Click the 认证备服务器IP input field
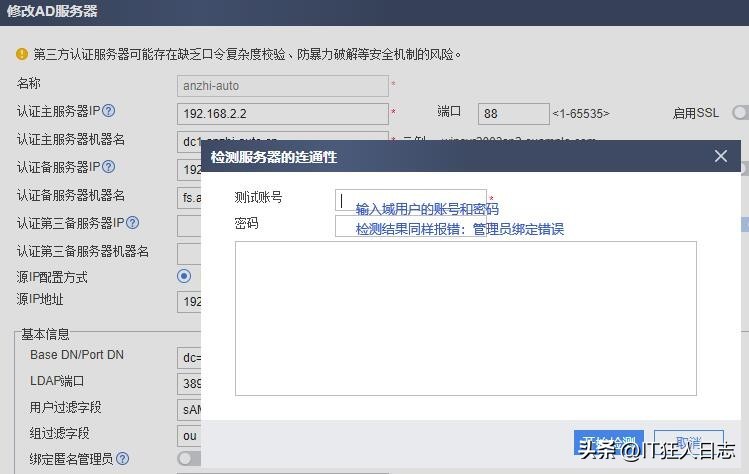Image resolution: width=749 pixels, height=474 pixels. [189, 170]
